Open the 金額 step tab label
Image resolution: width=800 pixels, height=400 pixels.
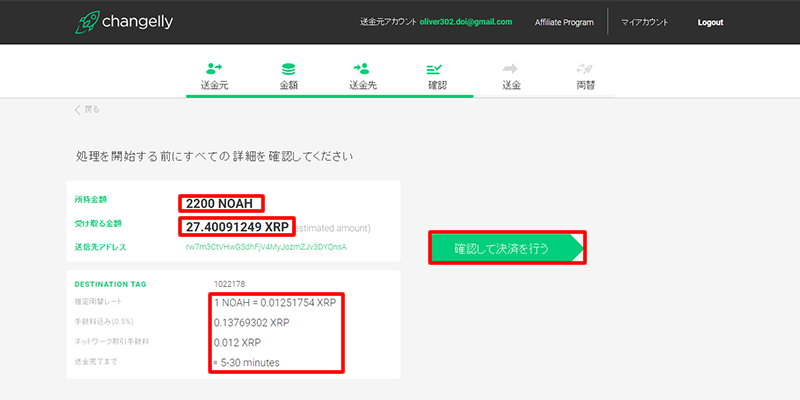pyautogui.click(x=288, y=86)
